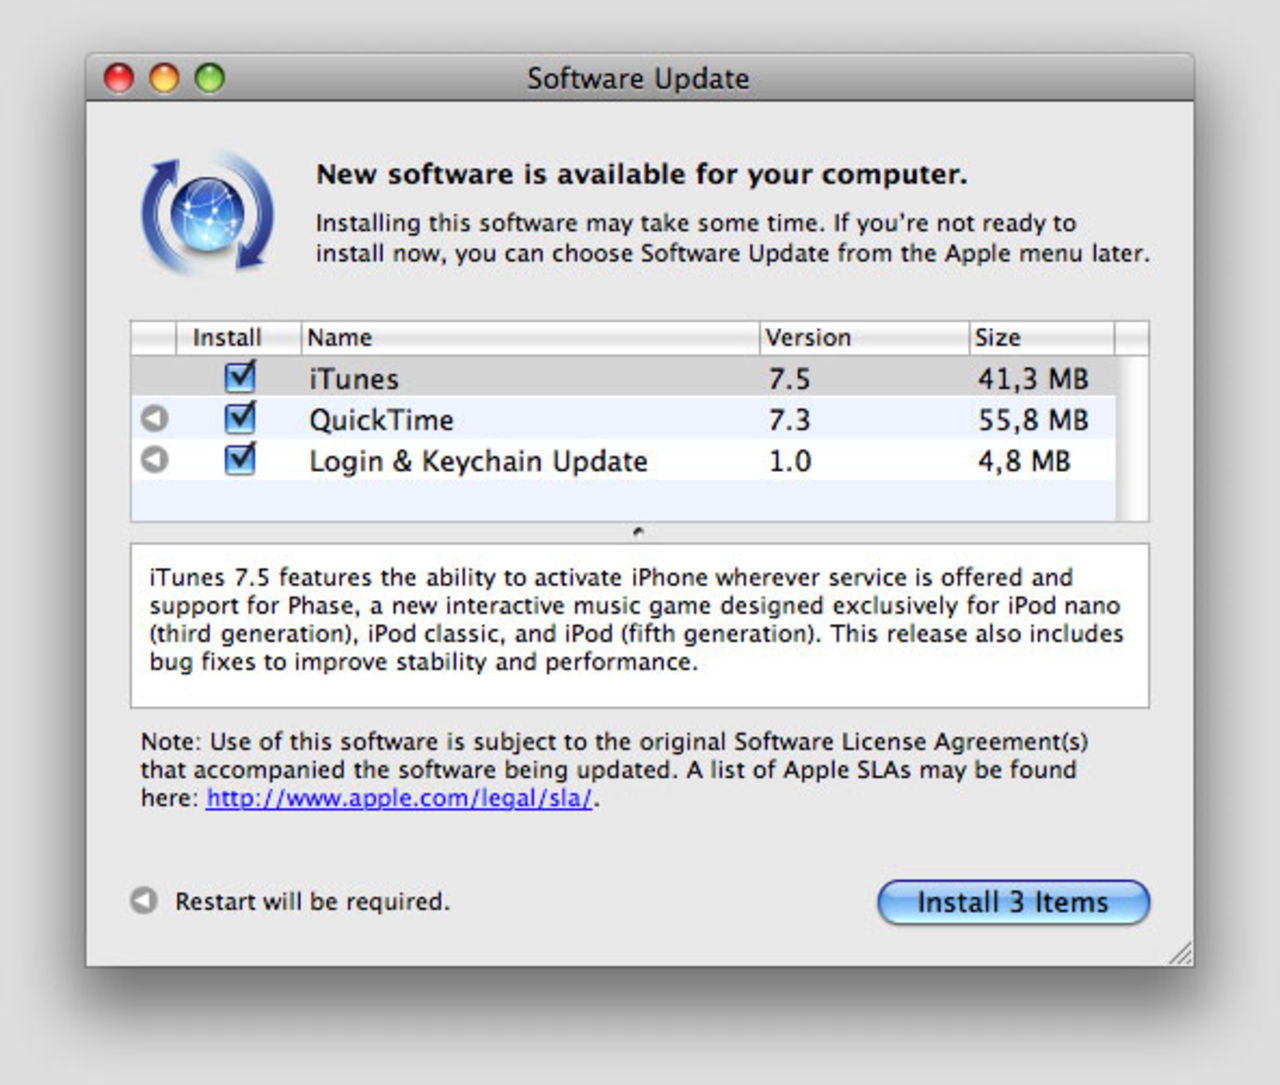
Task: Click the green zoom button
Action: [209, 77]
